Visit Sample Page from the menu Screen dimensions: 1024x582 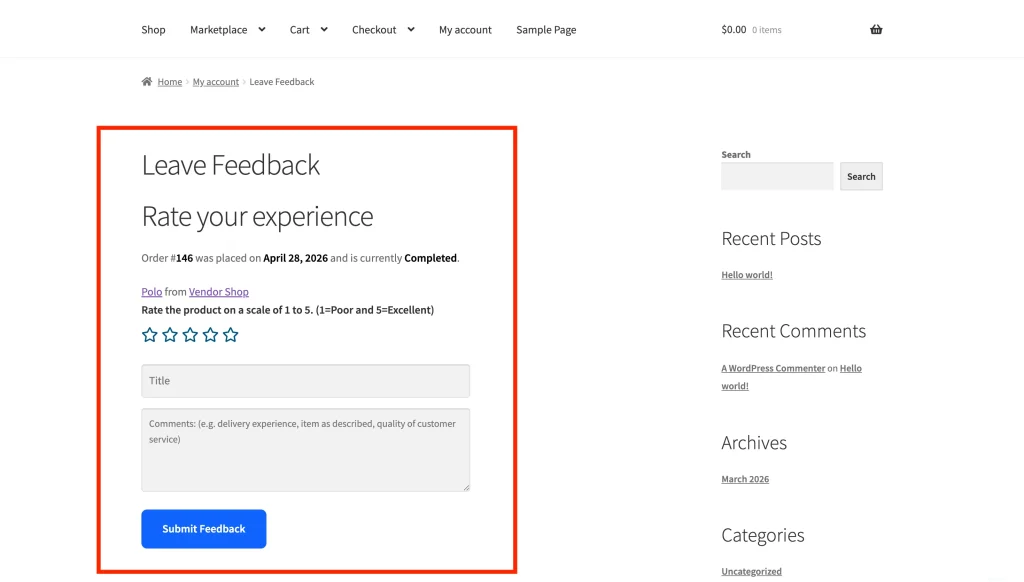[546, 29]
